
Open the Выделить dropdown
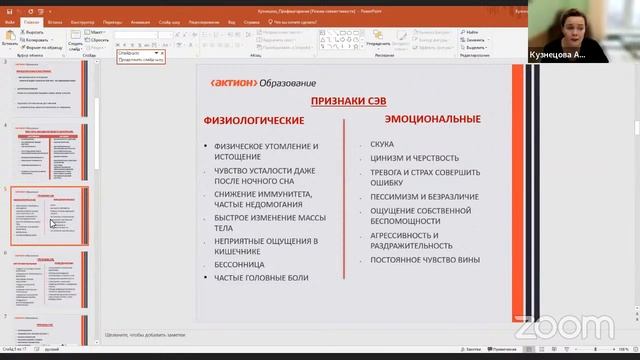coord(474,47)
